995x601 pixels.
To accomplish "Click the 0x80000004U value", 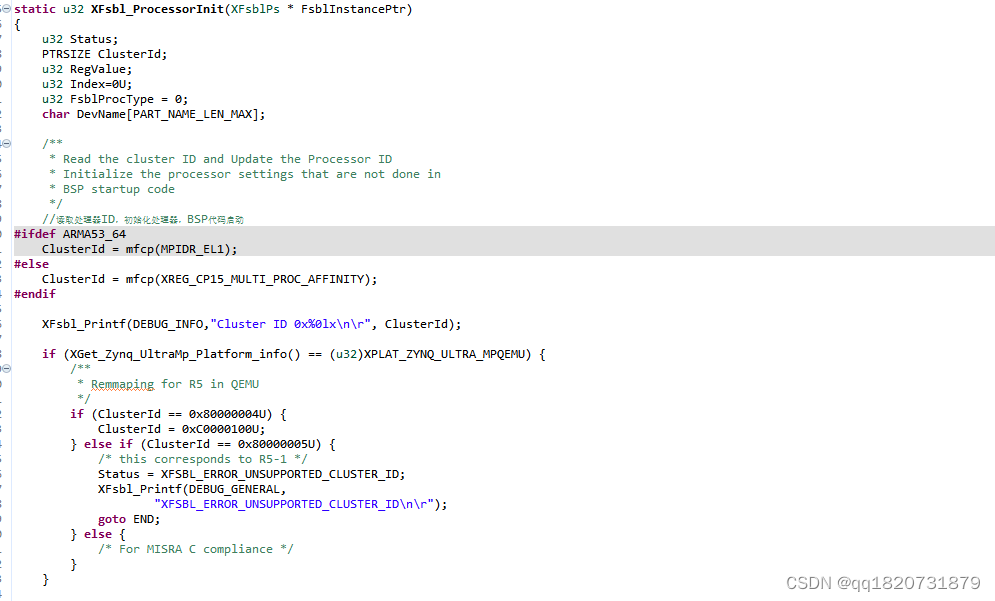I will [227, 414].
